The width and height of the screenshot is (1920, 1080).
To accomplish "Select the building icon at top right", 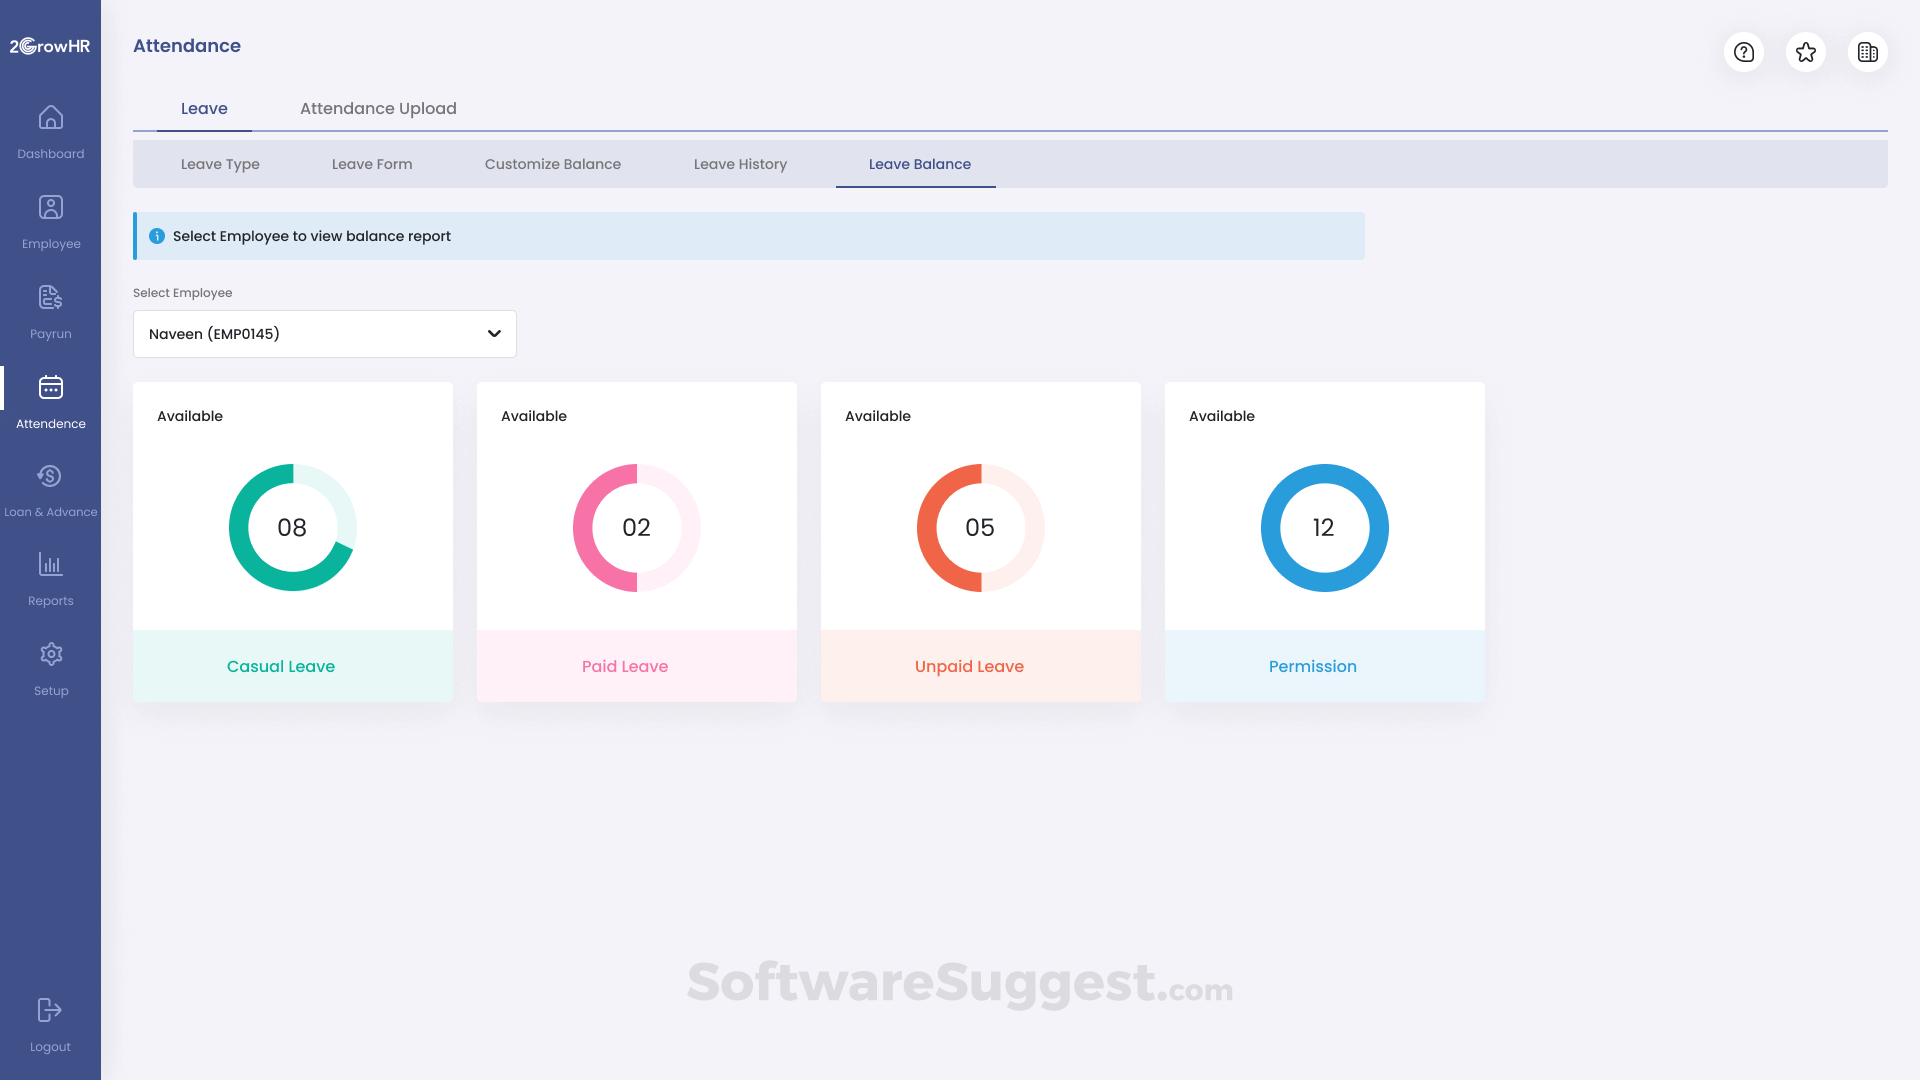I will 1868,52.
